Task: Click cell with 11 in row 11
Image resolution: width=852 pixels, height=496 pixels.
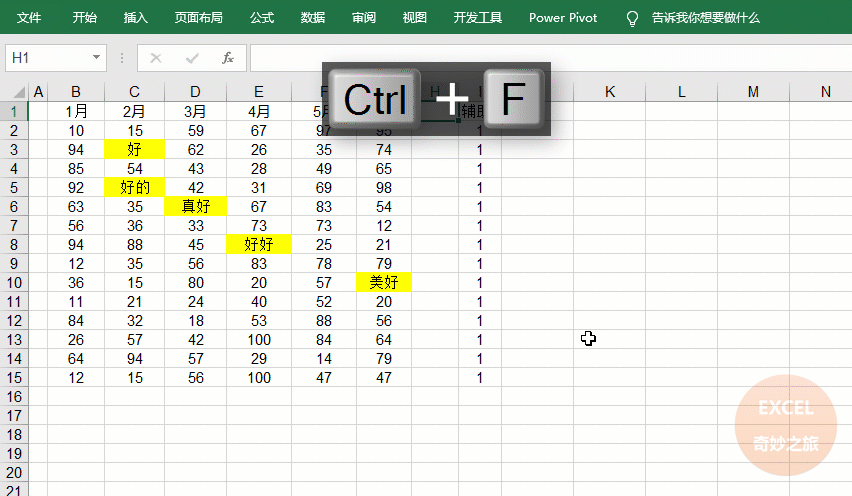Action: pos(76,302)
